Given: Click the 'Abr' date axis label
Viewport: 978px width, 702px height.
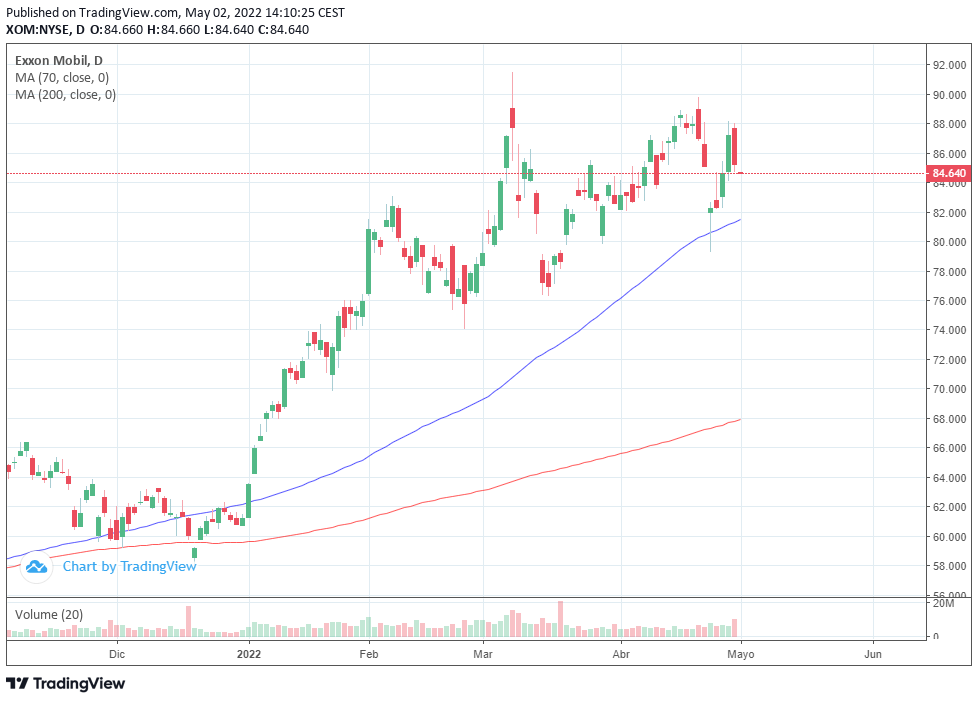Looking at the screenshot, I should [621, 654].
